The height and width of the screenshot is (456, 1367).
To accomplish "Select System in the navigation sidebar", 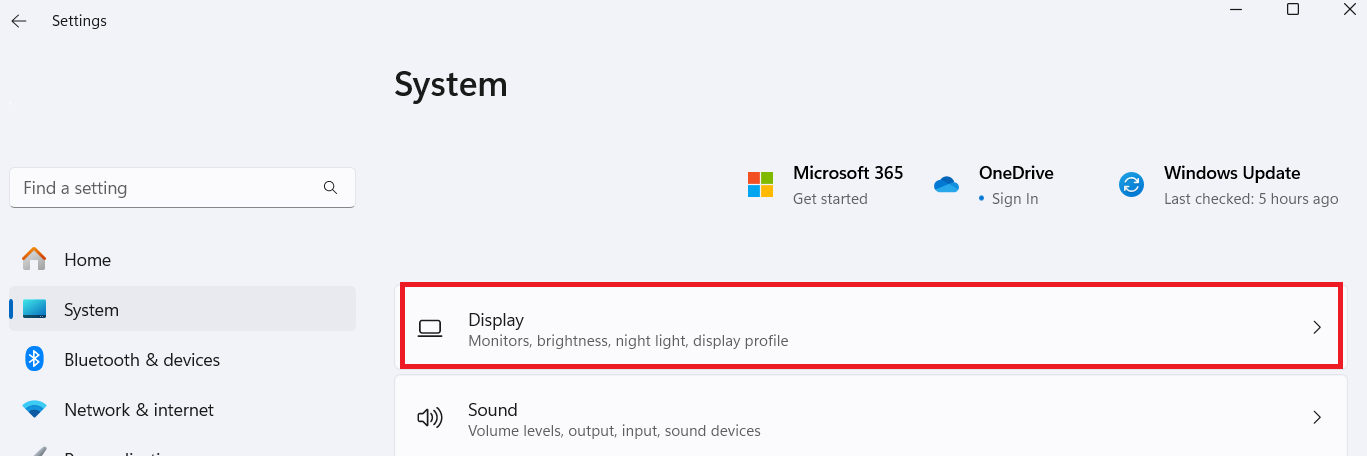I will 91,310.
